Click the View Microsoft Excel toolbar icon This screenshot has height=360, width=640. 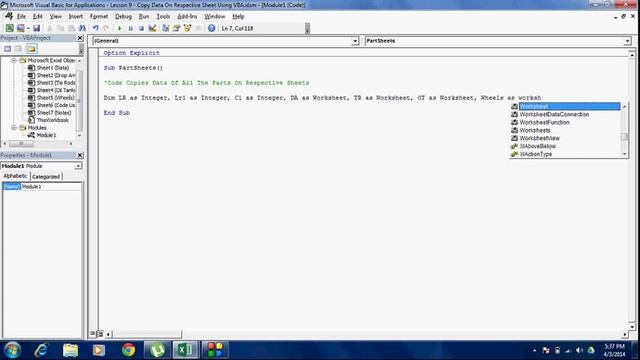click(9, 28)
